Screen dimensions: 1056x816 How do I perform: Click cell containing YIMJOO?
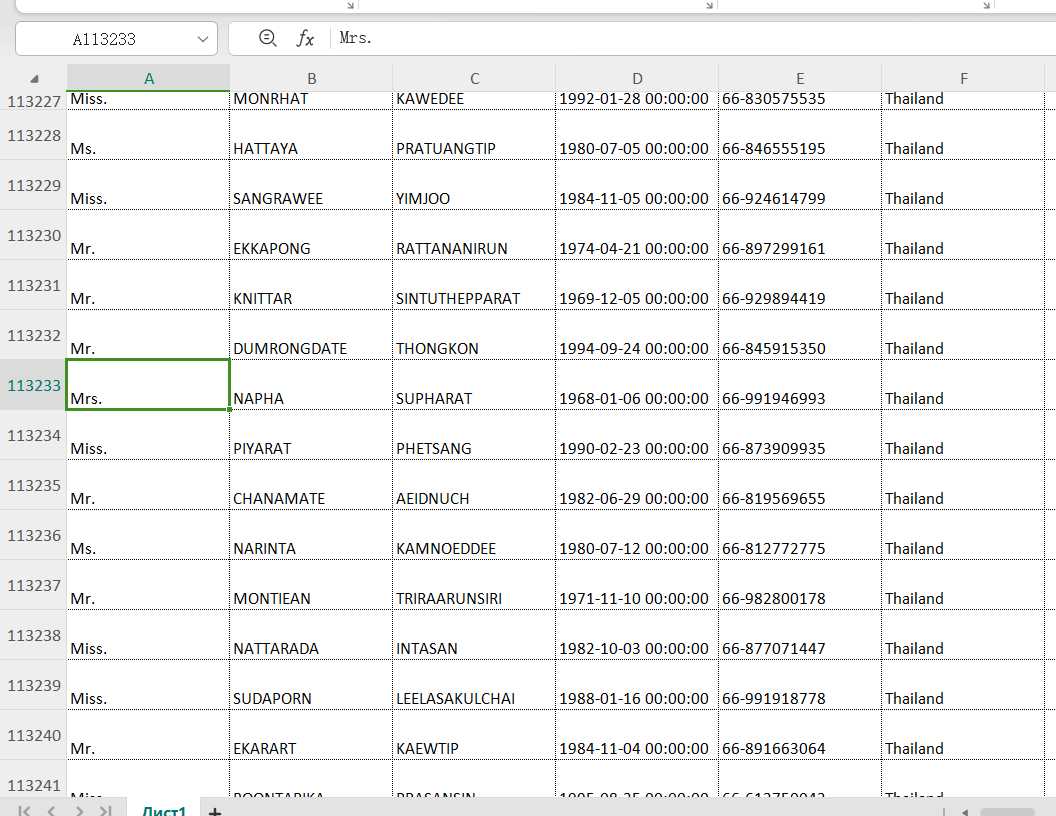[x=474, y=185]
